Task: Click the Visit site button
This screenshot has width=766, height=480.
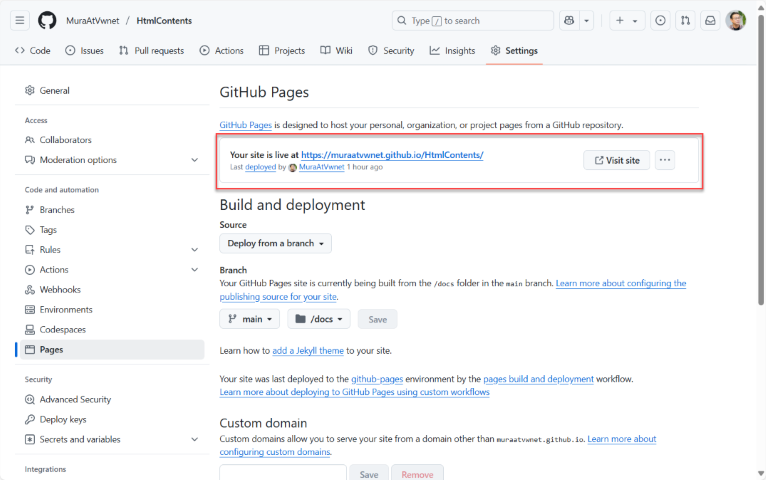Action: tap(617, 160)
